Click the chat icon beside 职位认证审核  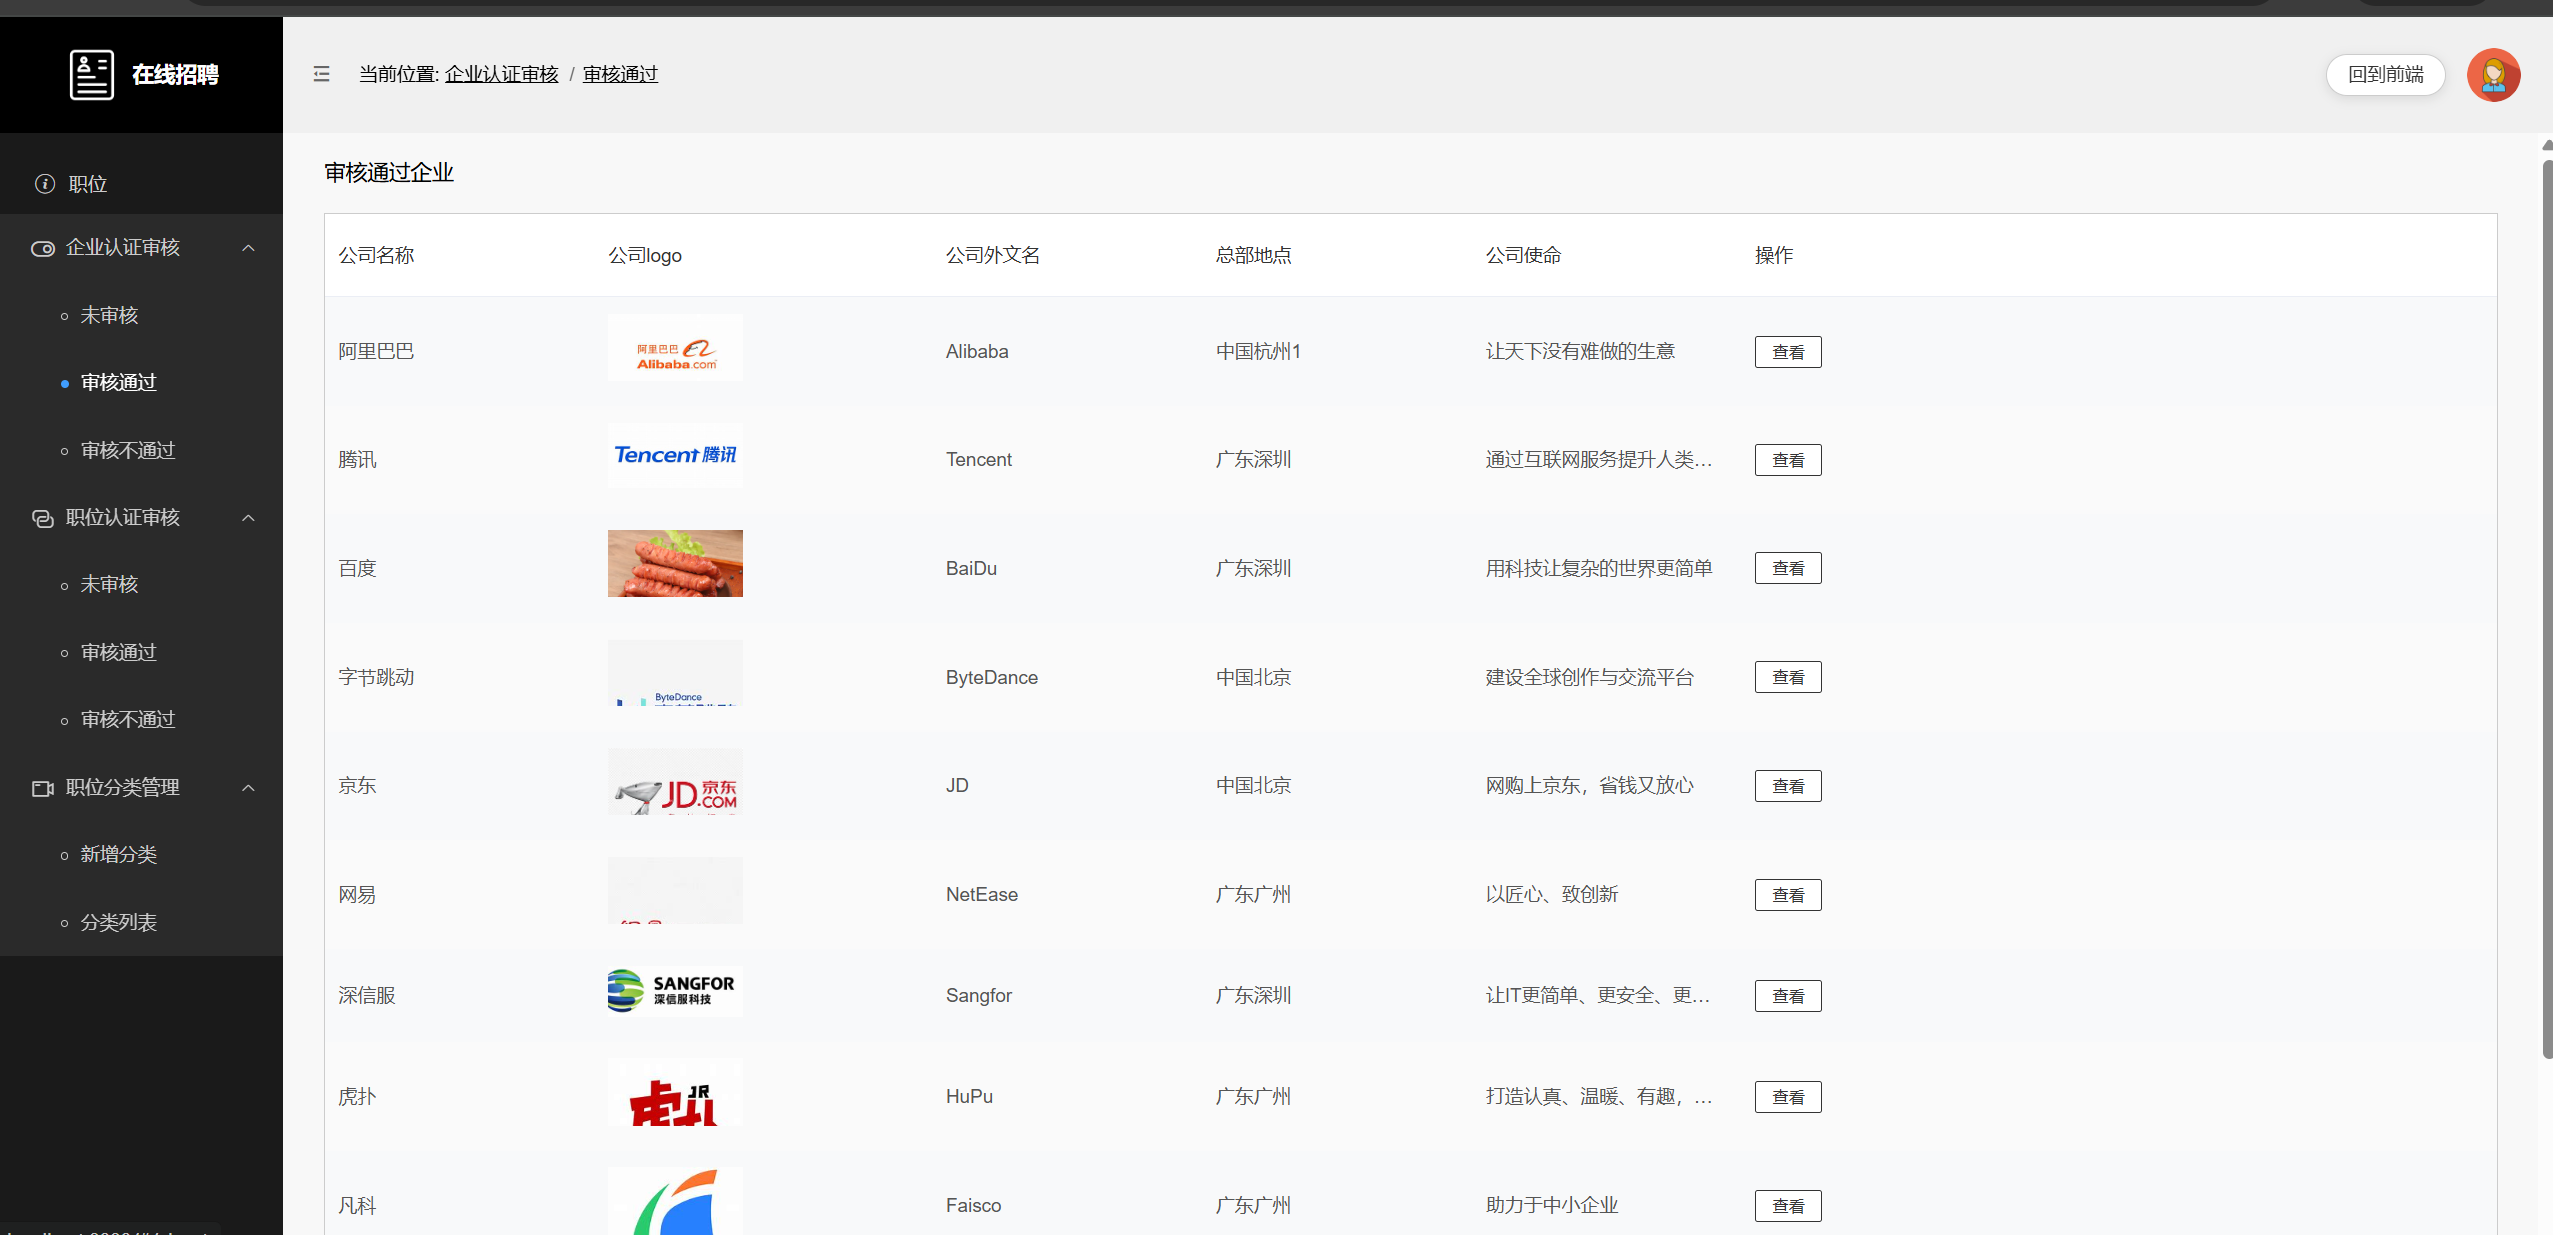(x=43, y=518)
